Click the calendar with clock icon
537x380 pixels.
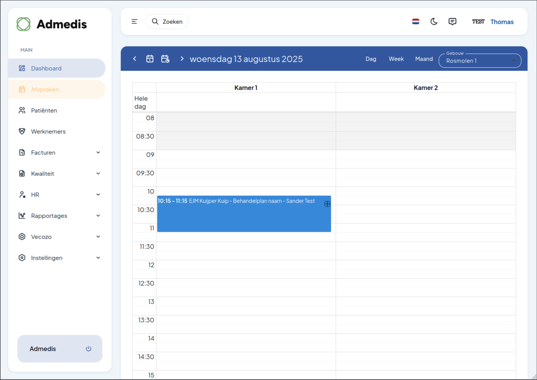pyautogui.click(x=165, y=59)
